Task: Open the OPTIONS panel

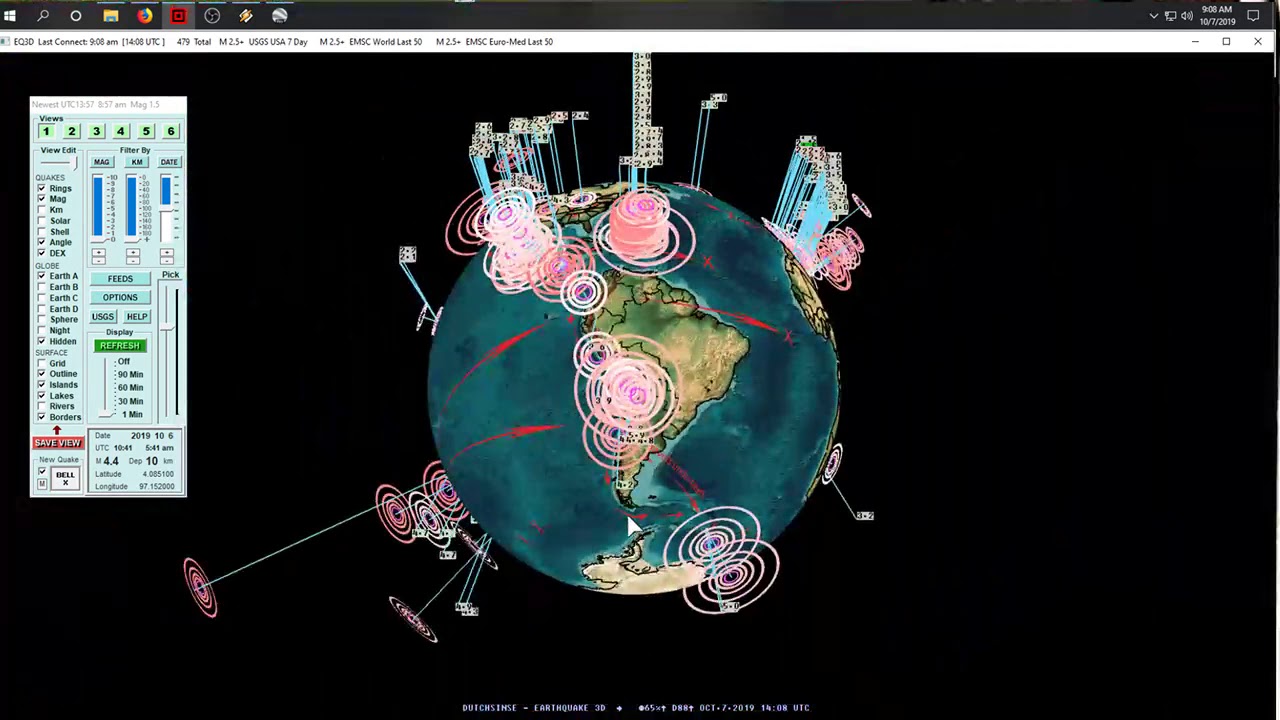Action: [x=120, y=298]
